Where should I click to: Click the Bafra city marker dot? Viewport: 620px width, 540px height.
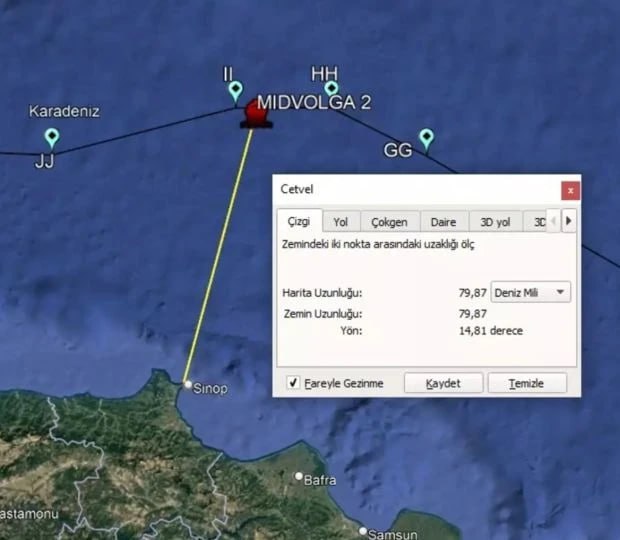299,476
